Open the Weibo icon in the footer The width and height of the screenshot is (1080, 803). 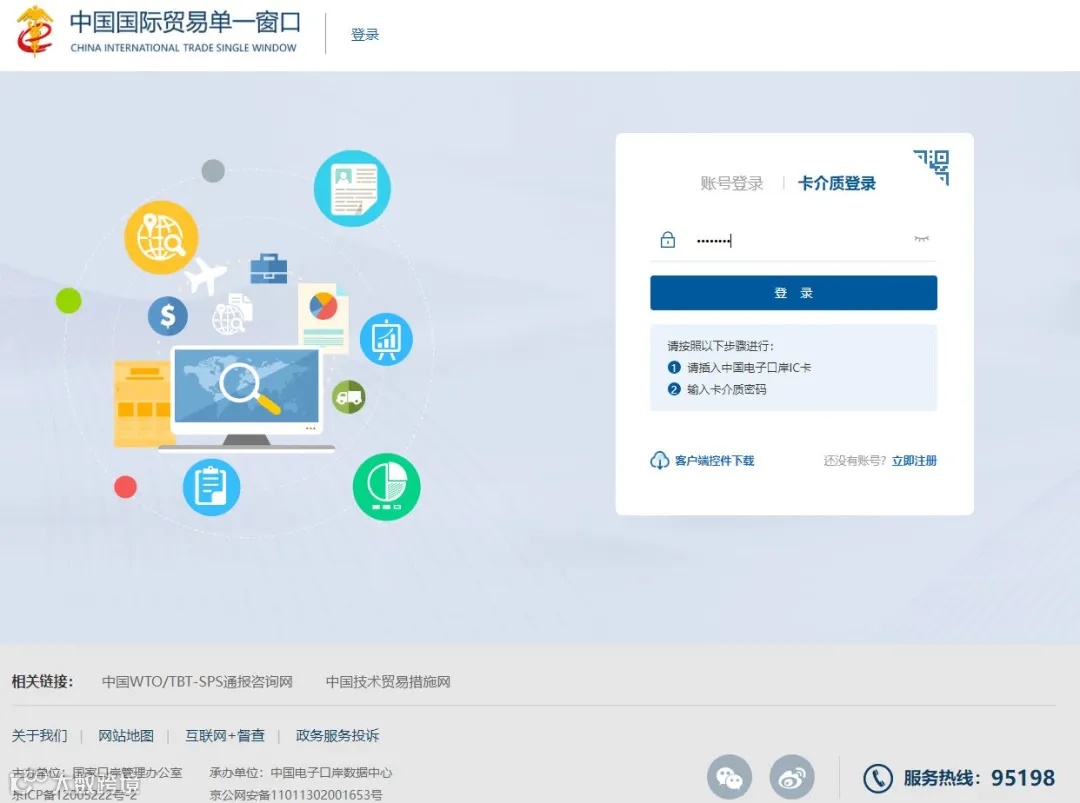pyautogui.click(x=793, y=776)
